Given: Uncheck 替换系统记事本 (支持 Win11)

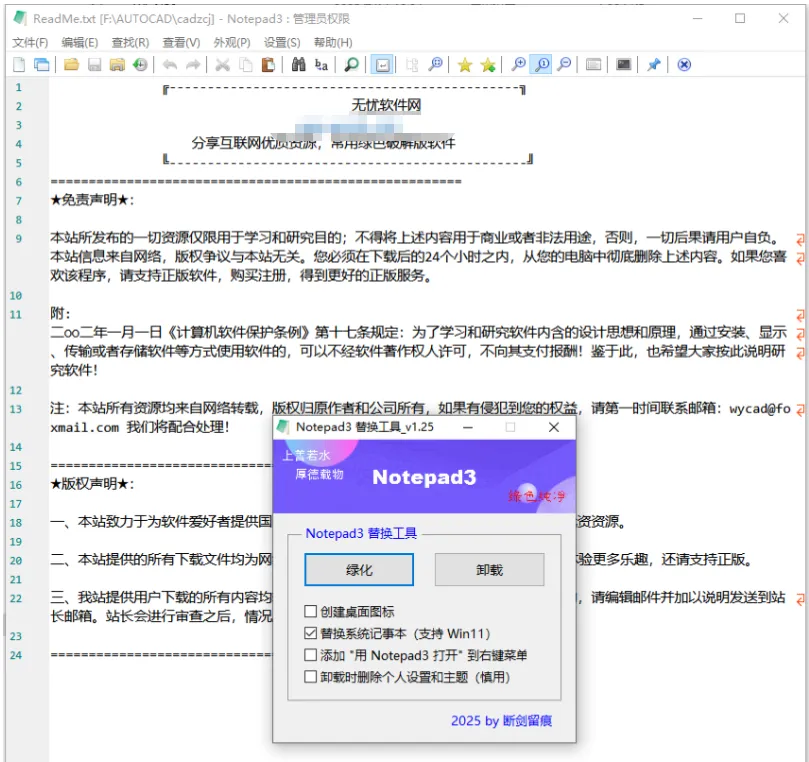Looking at the screenshot, I should tap(310, 633).
